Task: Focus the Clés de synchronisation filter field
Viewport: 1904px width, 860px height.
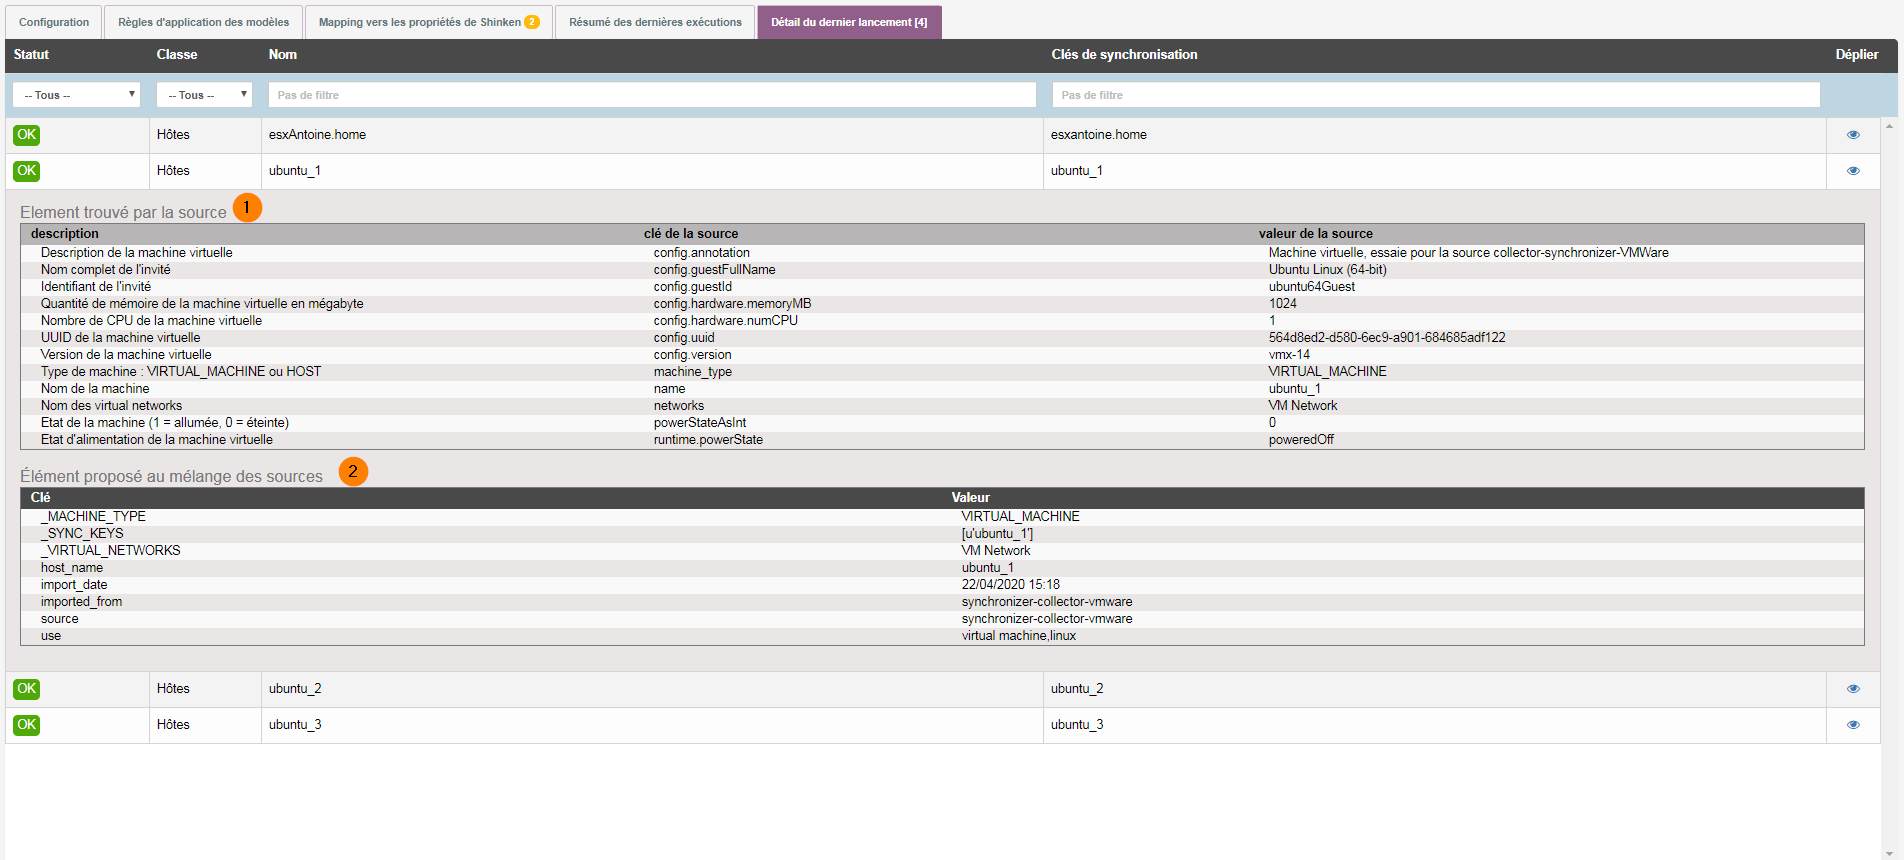Action: [1435, 95]
